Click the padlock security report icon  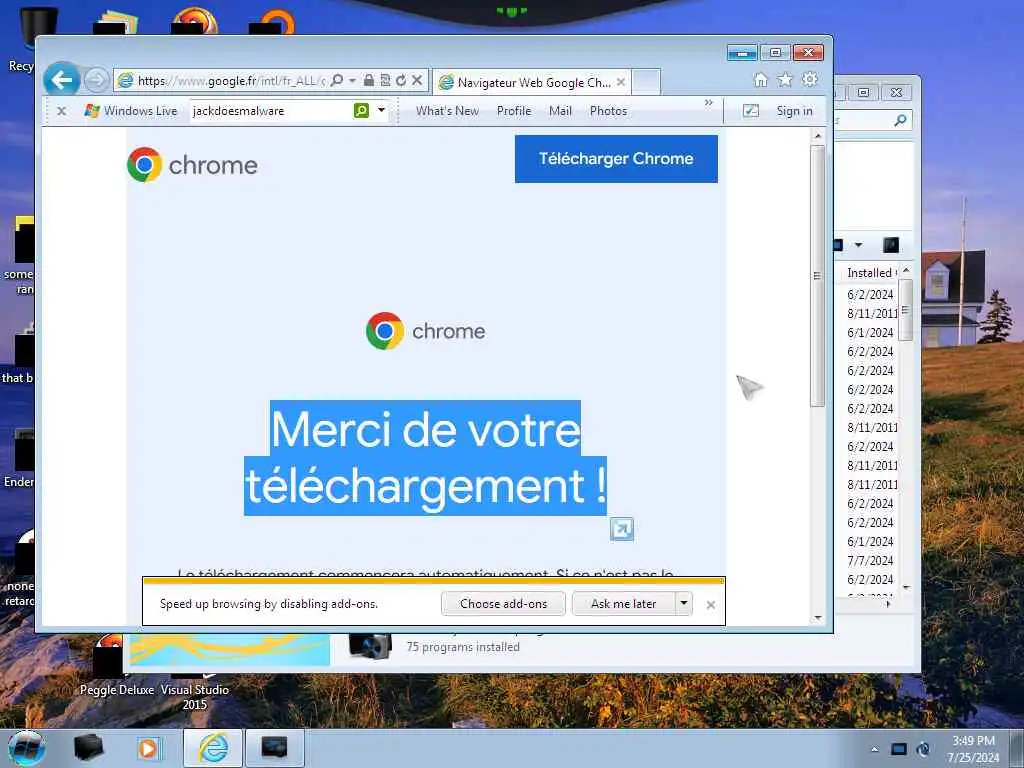tap(369, 80)
